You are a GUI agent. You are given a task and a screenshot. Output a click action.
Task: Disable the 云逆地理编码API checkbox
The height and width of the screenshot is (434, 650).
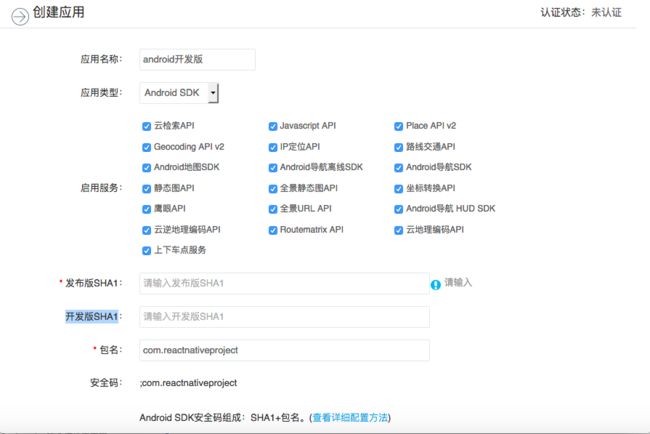coord(146,230)
